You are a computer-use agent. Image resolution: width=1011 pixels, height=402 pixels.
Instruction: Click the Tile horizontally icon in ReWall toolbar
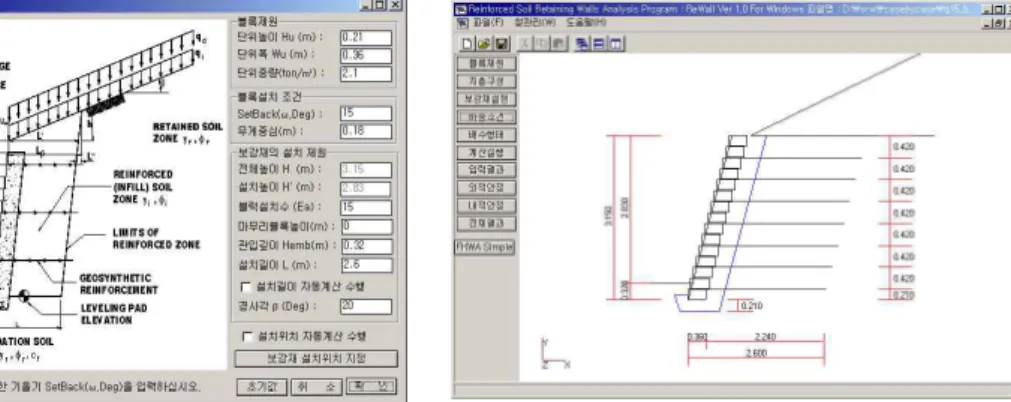pyautogui.click(x=599, y=44)
